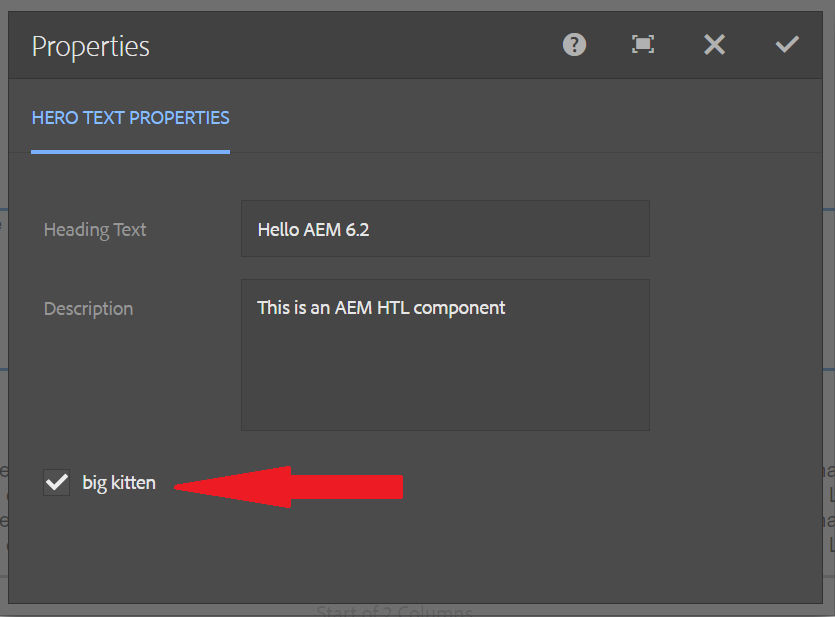Place cursor in "Hello AEM 6.2" text
Viewport: 835px width, 617px height.
313,229
